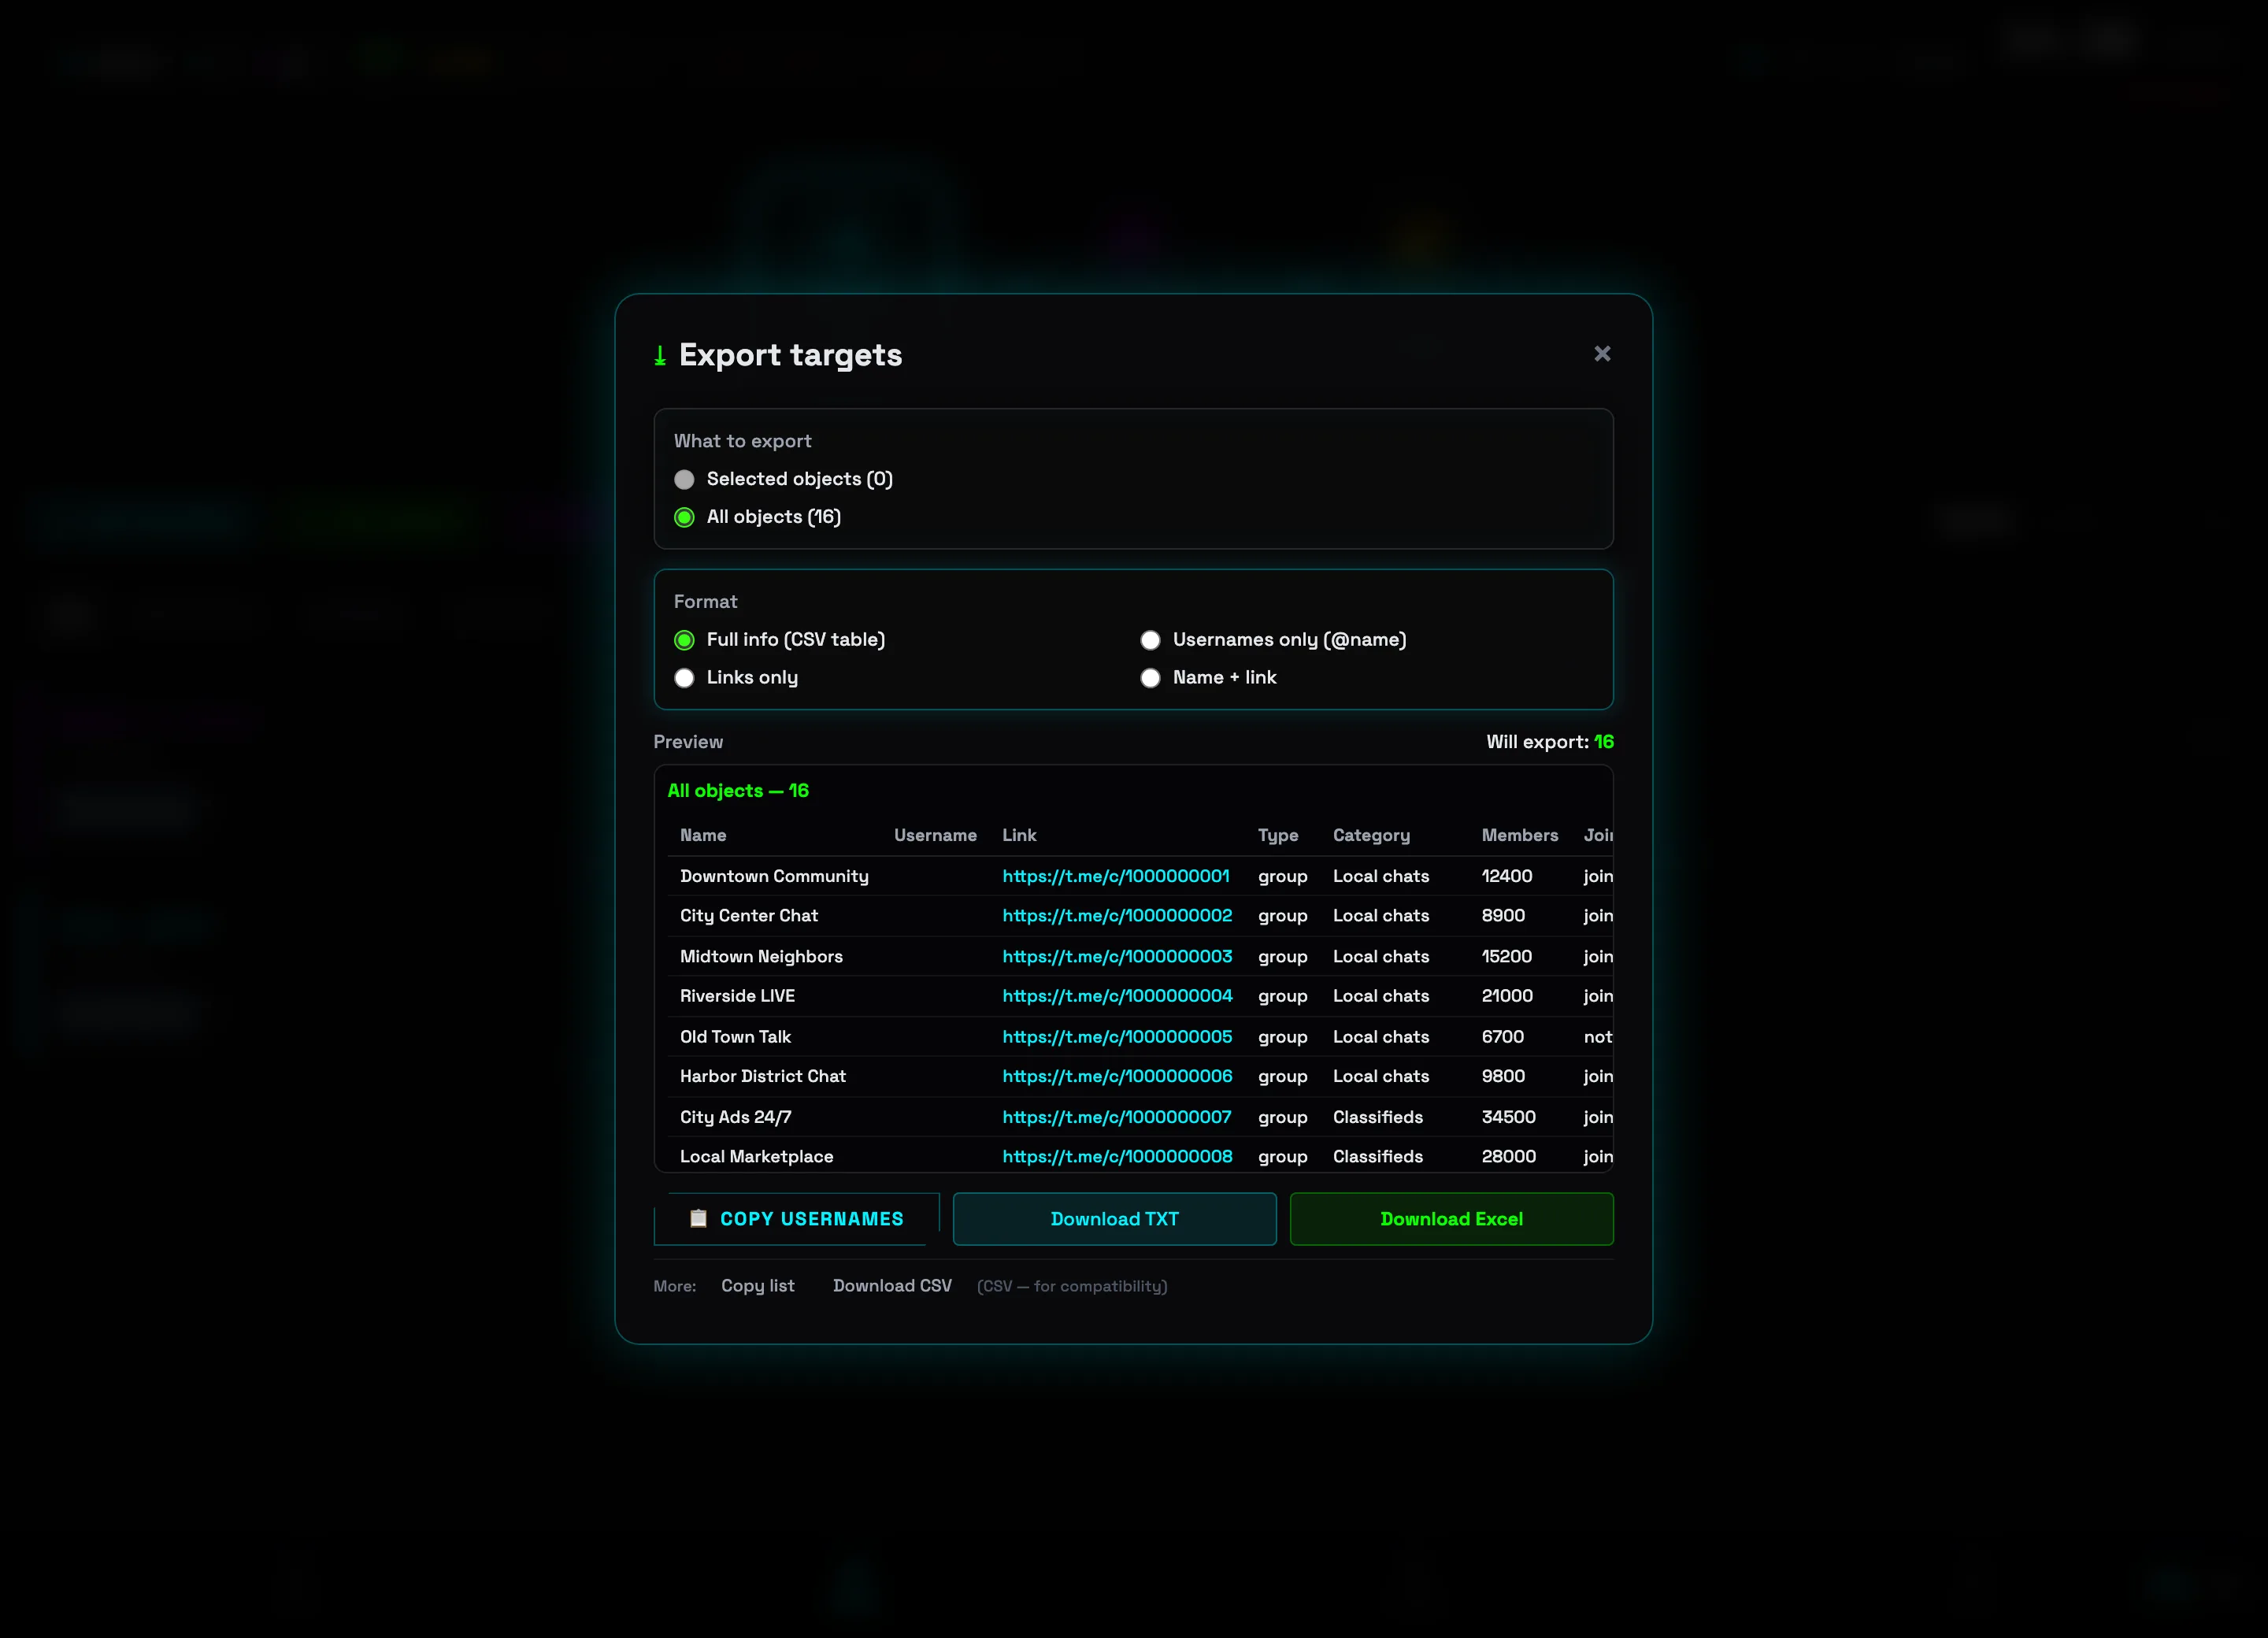This screenshot has height=1638, width=2268.
Task: Click the Downtown Community name cell
Action: 774,876
